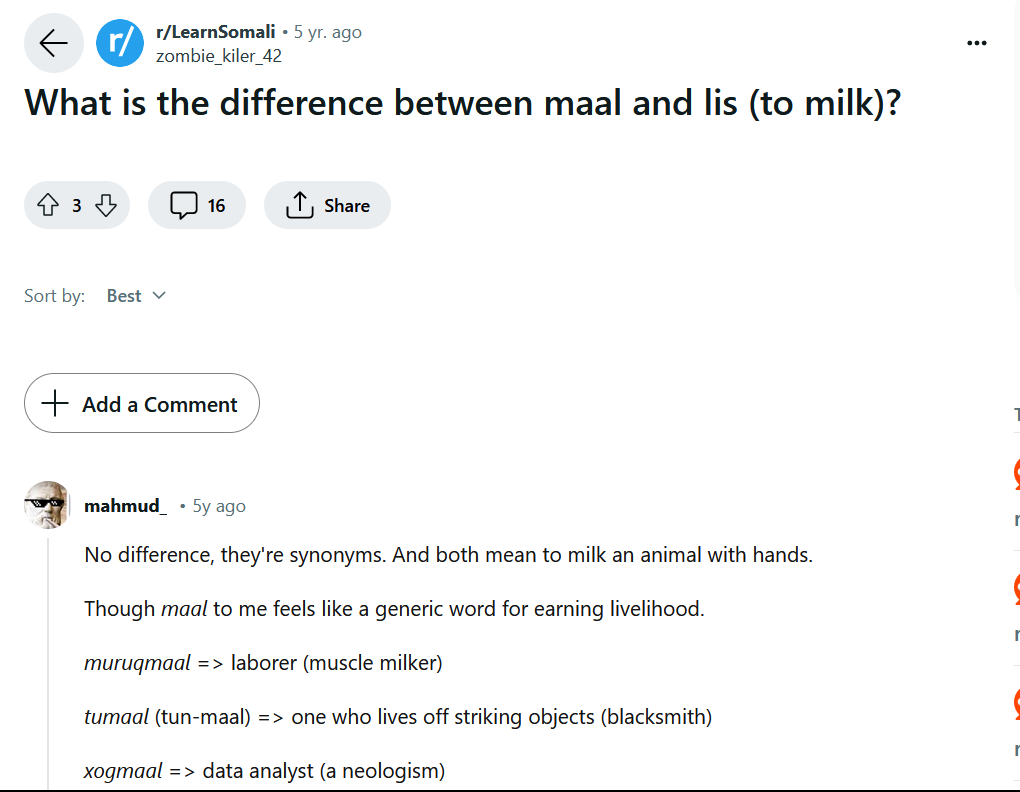Go to the r/LearnSomali subreddit link
Screen dimensions: 1020x792
click(x=215, y=32)
